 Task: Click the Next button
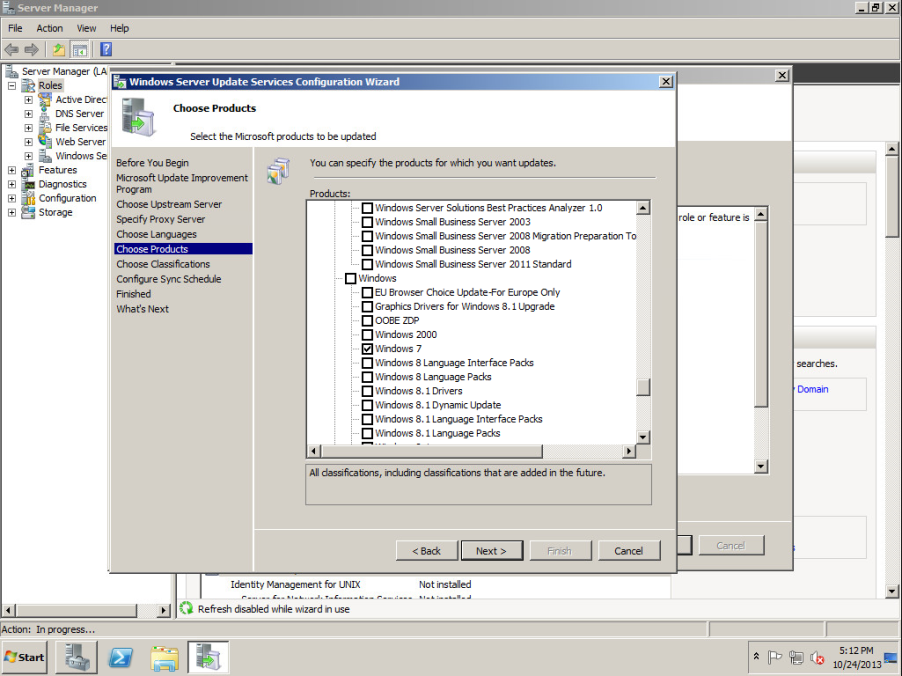coord(491,551)
